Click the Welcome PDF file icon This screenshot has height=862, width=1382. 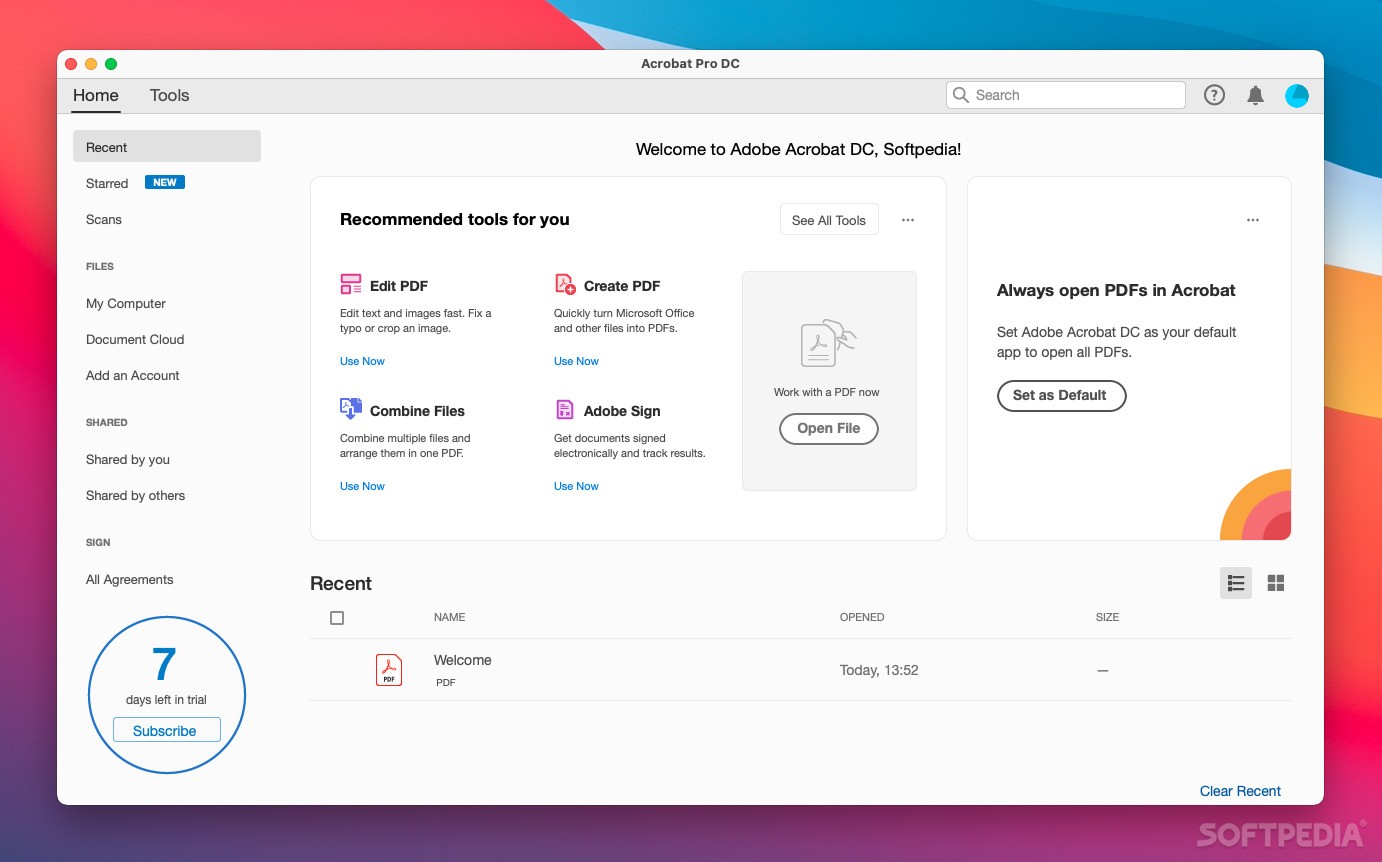(x=389, y=669)
